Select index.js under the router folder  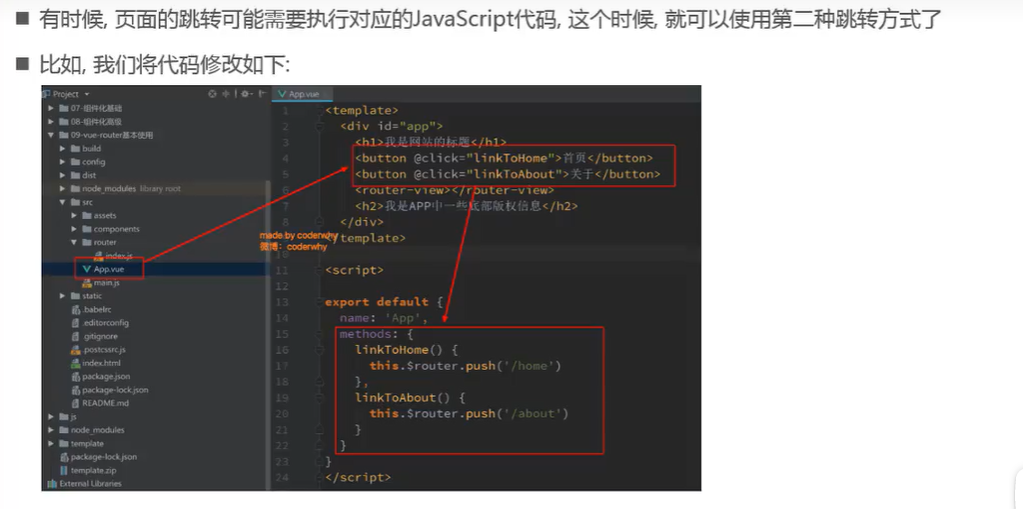[x=119, y=256]
